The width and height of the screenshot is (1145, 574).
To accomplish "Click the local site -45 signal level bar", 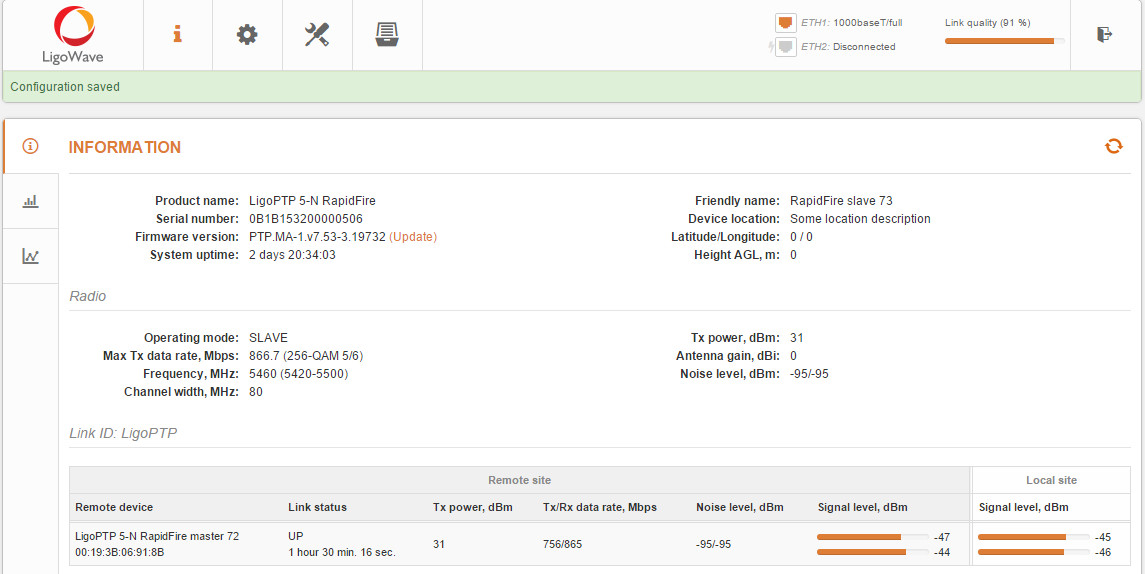I will point(1033,537).
